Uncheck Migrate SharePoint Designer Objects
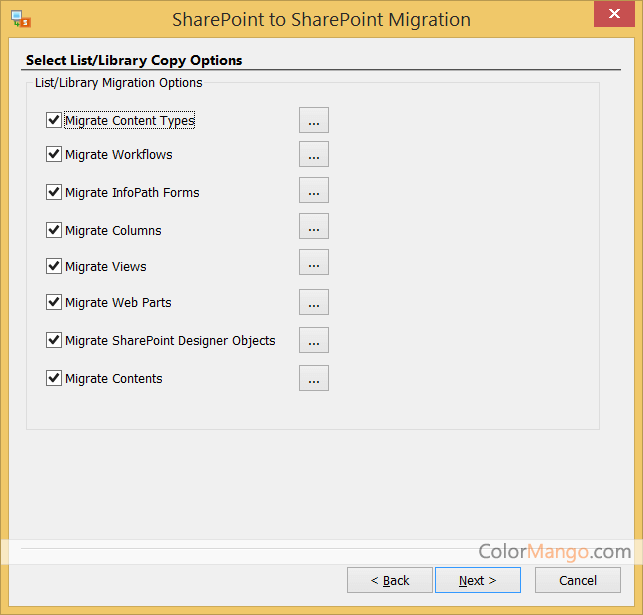 pyautogui.click(x=54, y=340)
